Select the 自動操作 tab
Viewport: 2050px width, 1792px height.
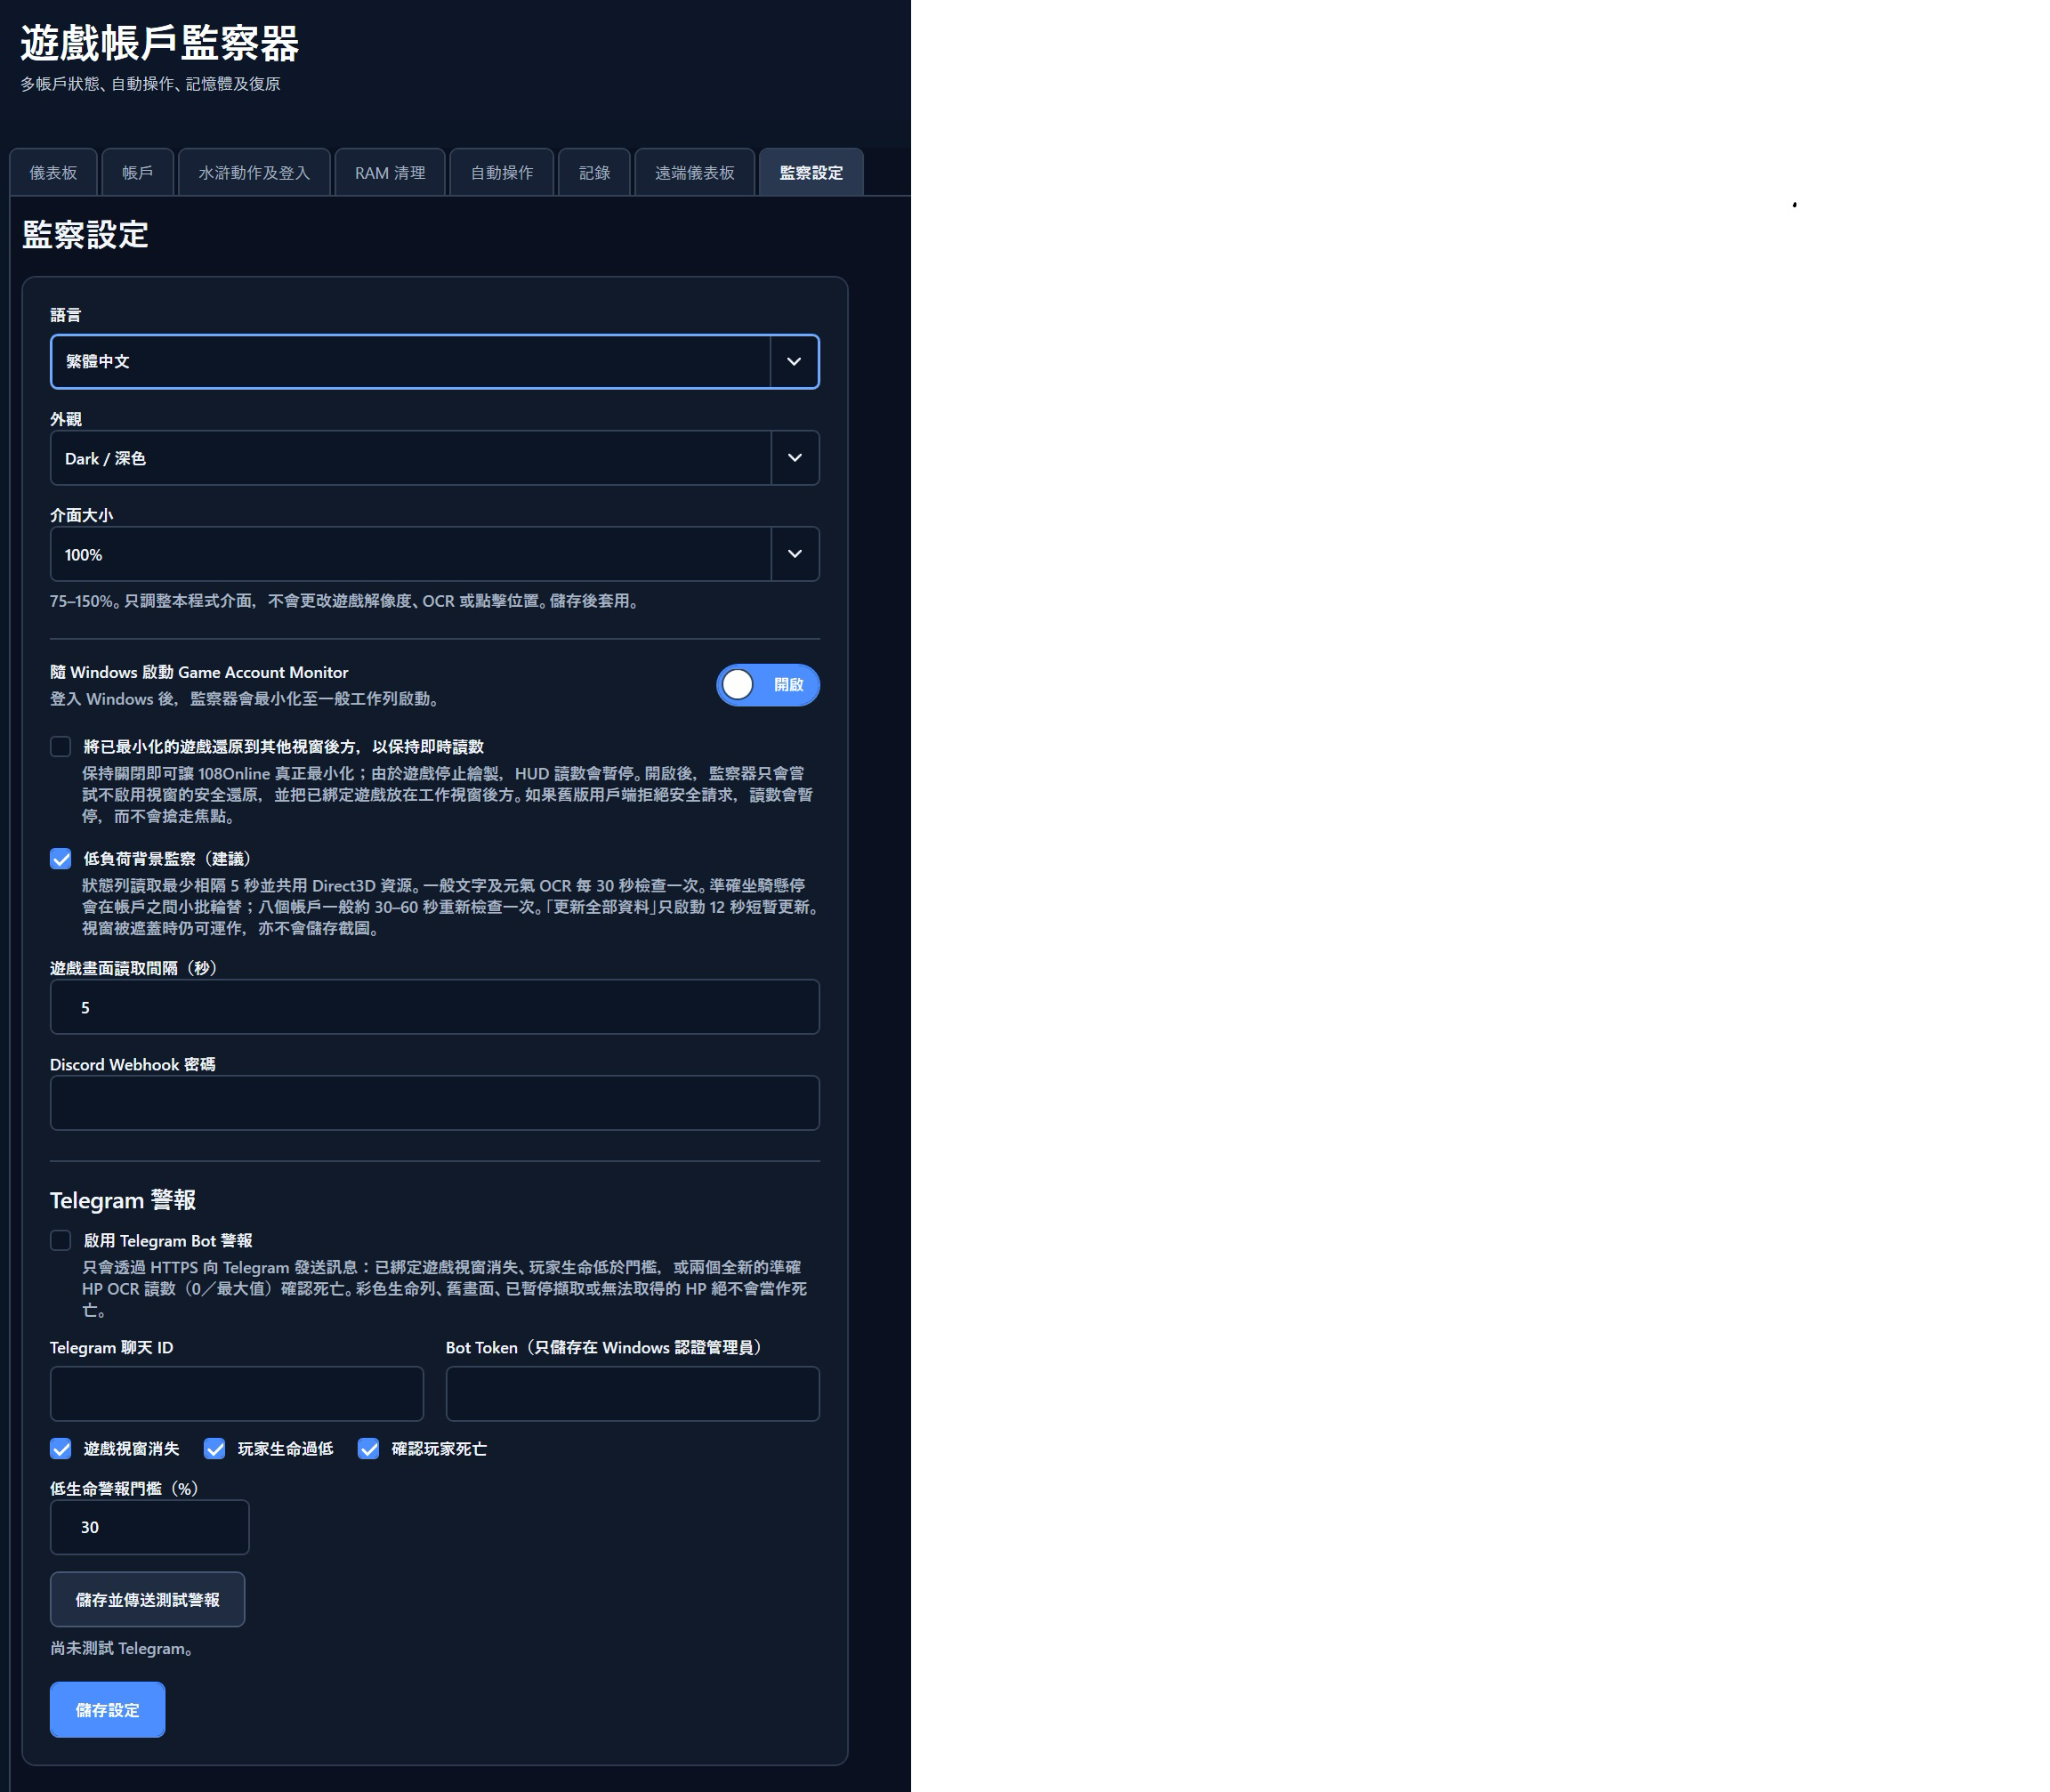pos(502,172)
